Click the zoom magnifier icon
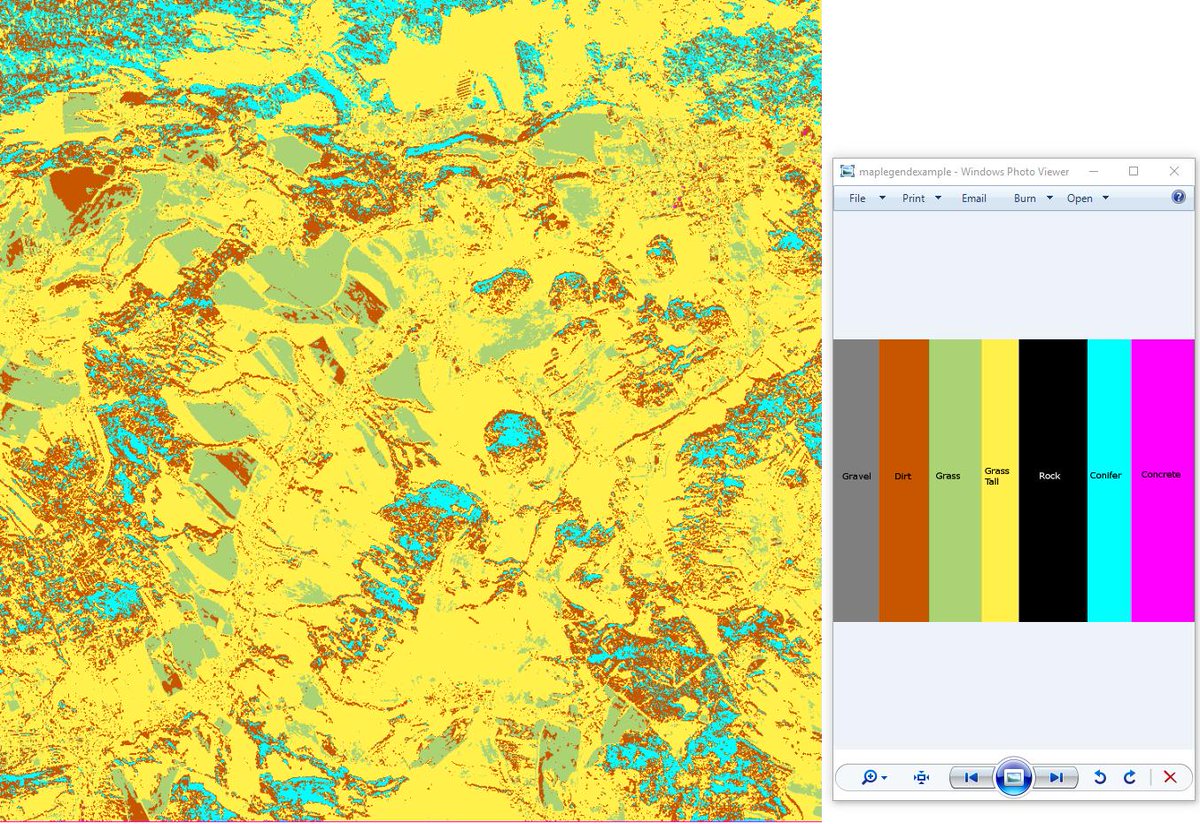1200x824 pixels. tap(869, 777)
